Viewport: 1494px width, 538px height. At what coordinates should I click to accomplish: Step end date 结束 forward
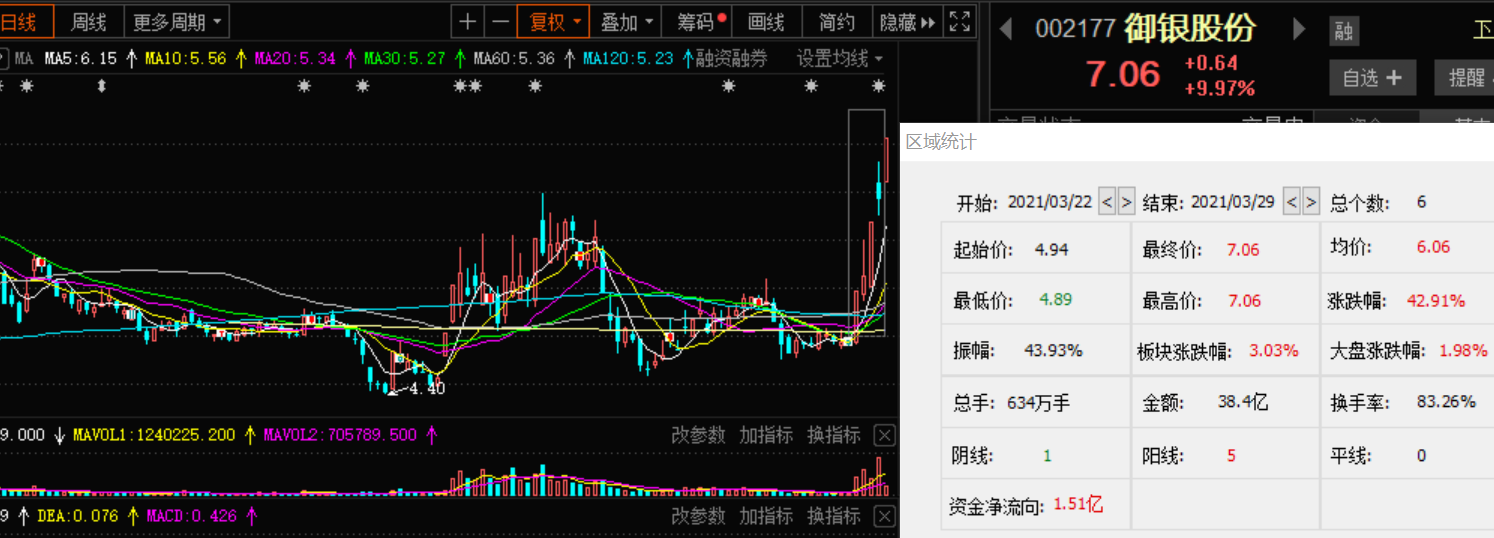pos(1310,202)
